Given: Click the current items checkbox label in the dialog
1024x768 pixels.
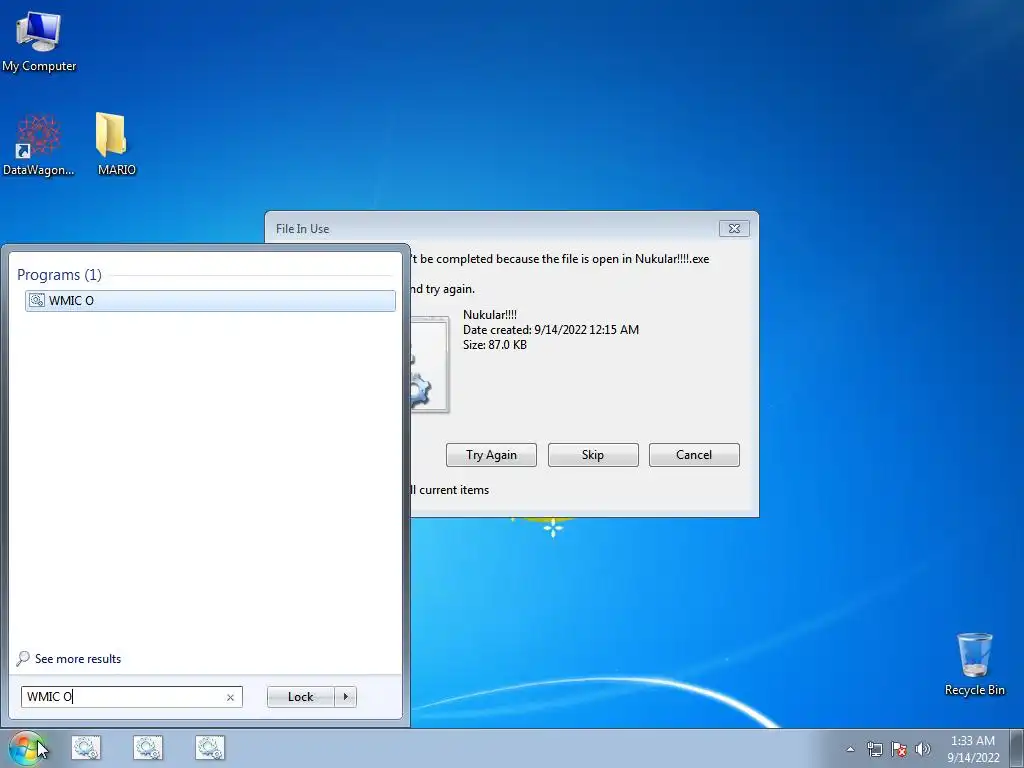Looking at the screenshot, I should [449, 490].
